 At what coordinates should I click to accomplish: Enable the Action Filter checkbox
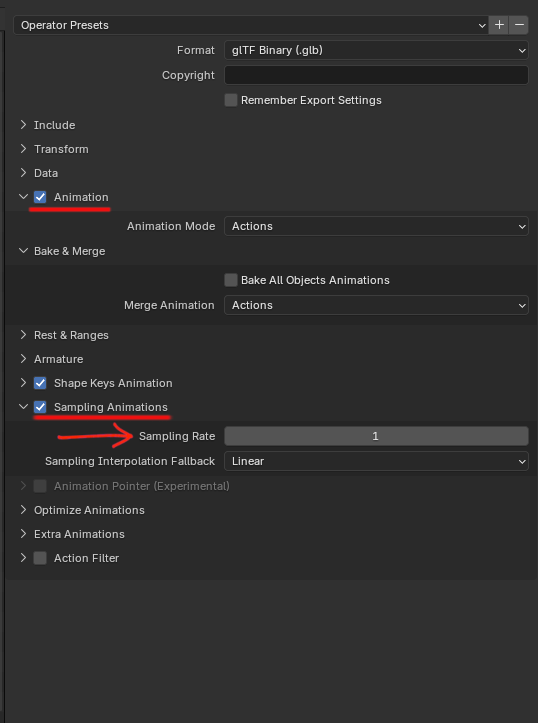tap(40, 558)
